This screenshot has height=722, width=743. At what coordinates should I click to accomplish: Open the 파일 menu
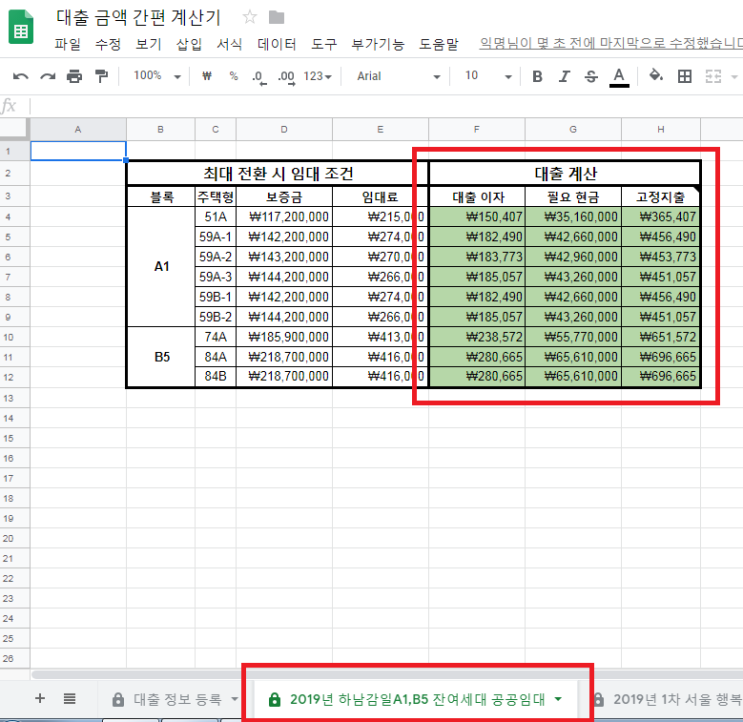(x=67, y=44)
